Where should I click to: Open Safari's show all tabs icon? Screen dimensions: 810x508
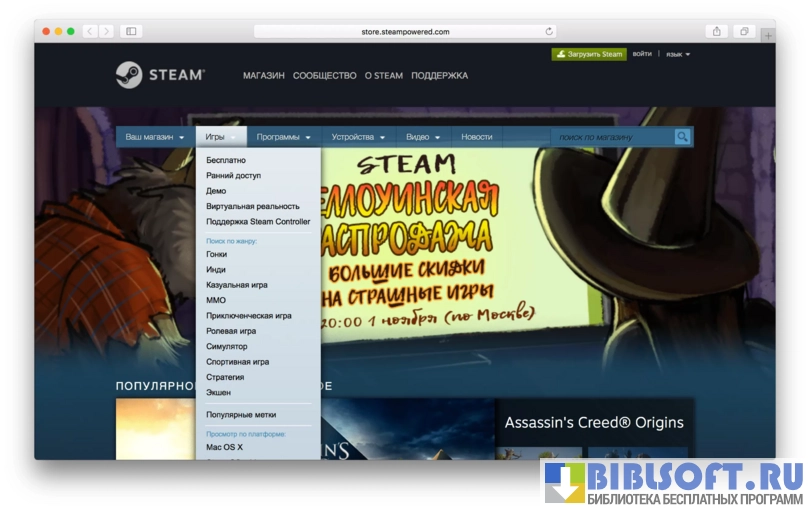[744, 31]
